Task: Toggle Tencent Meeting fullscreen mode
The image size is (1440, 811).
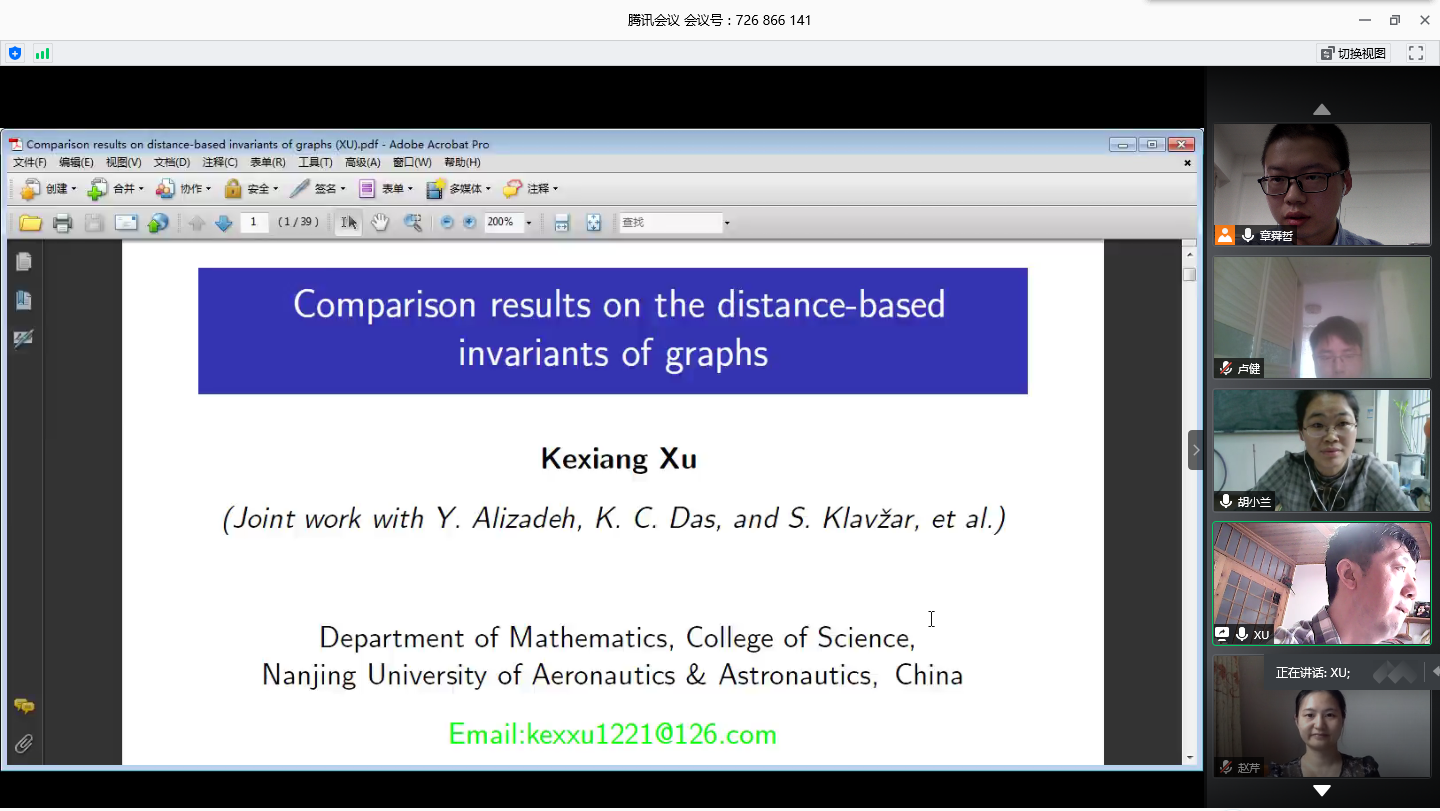Action: pos(1416,53)
